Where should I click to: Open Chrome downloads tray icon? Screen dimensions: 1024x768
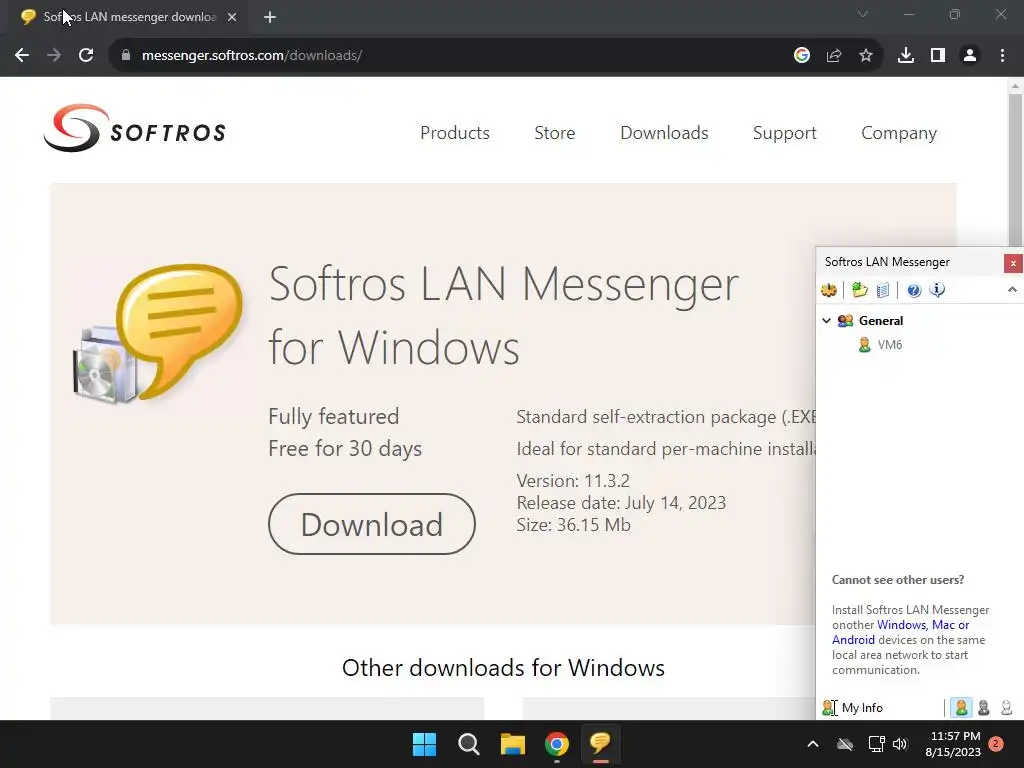pyautogui.click(x=906, y=56)
